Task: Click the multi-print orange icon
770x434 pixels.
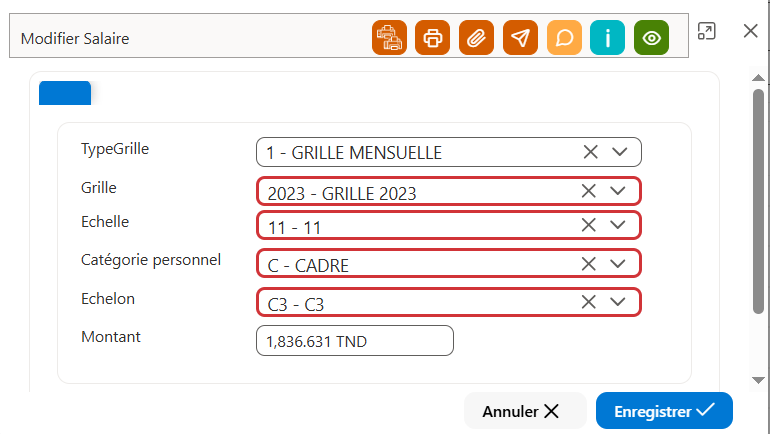Action: pyautogui.click(x=389, y=38)
